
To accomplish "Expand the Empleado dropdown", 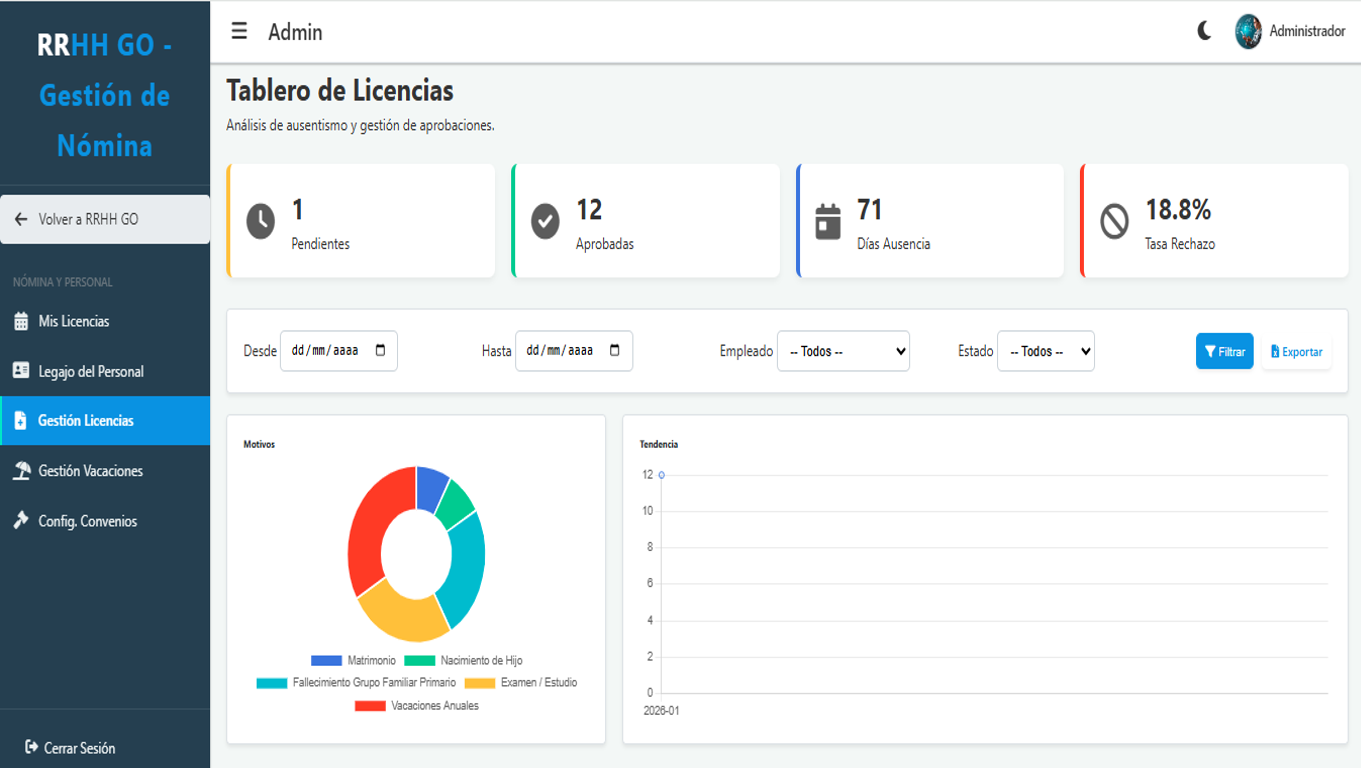I will (x=843, y=351).
